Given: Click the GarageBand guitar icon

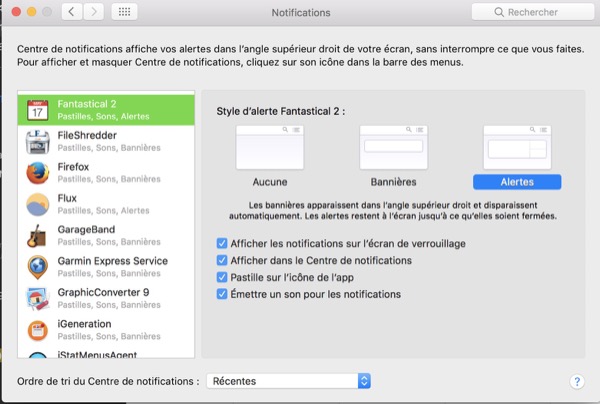Looking at the screenshot, I should click(x=38, y=236).
